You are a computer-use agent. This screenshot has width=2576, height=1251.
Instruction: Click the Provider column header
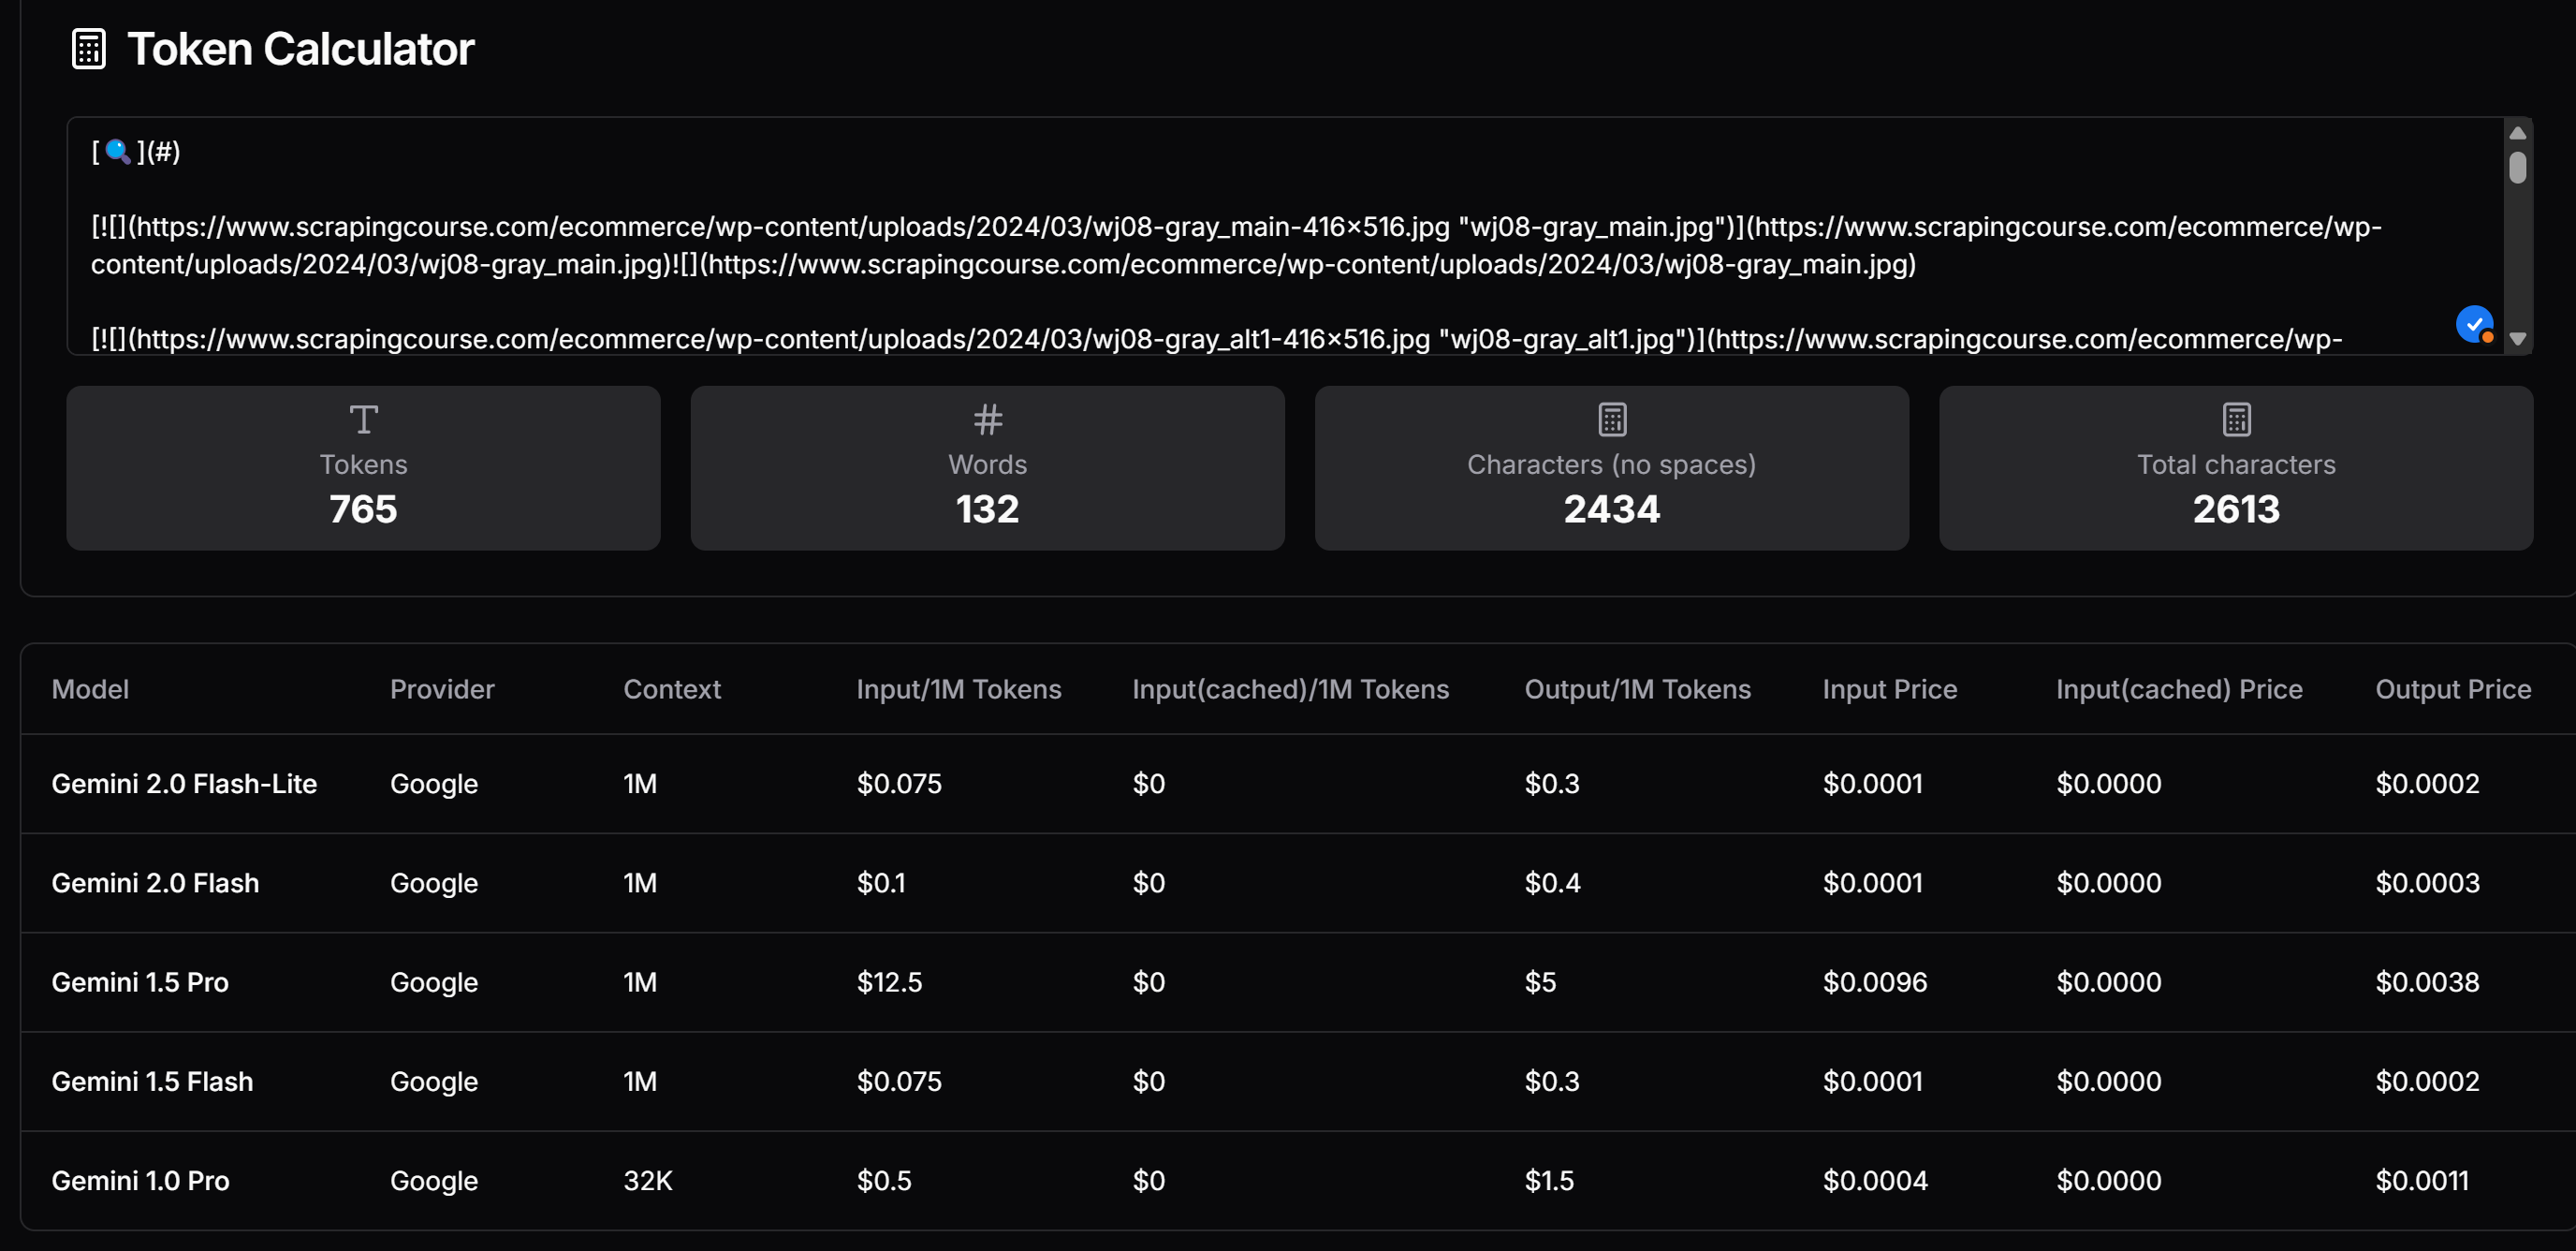(x=442, y=689)
